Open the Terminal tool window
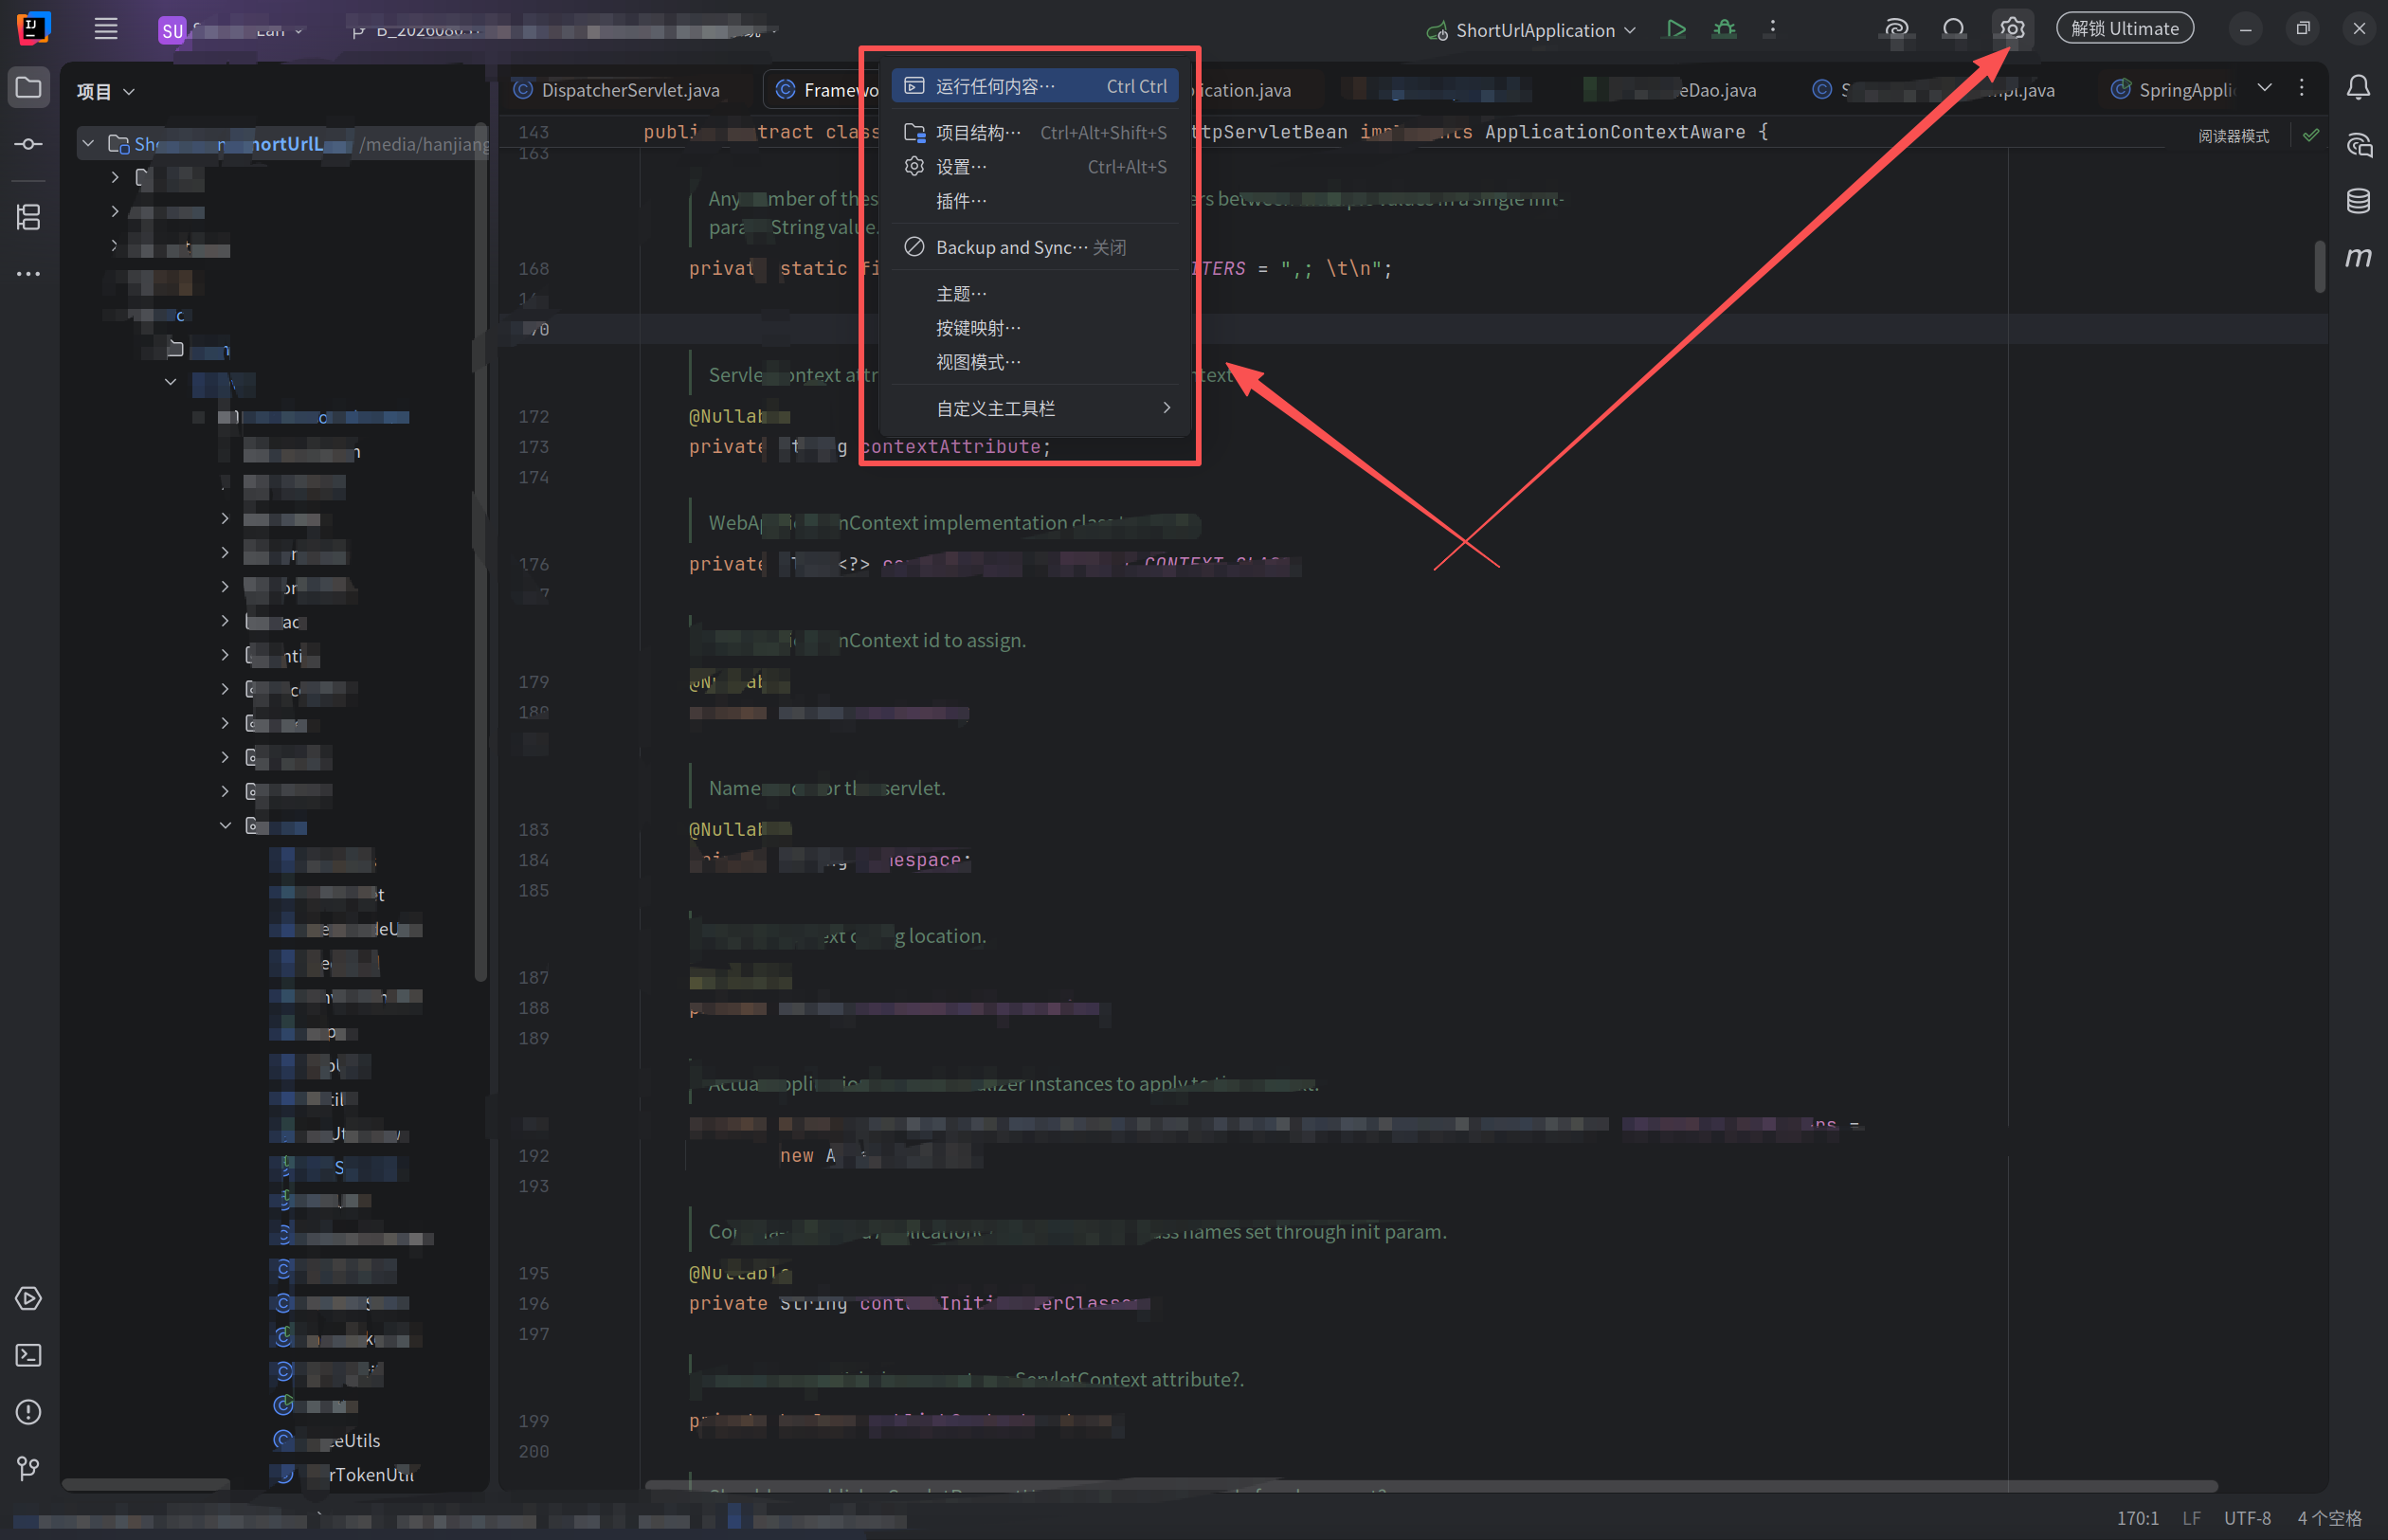The height and width of the screenshot is (1540, 2388). (x=29, y=1355)
